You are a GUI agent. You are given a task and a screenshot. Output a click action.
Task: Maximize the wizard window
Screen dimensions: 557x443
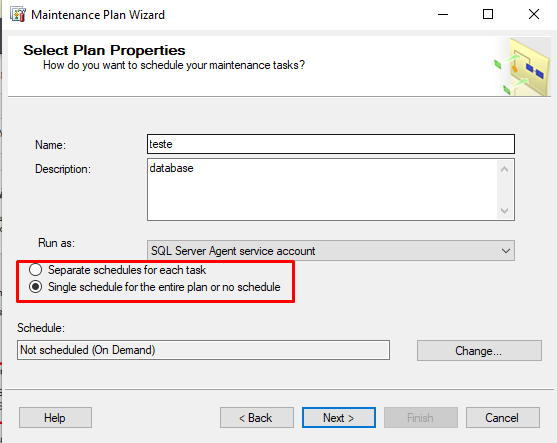click(x=488, y=15)
